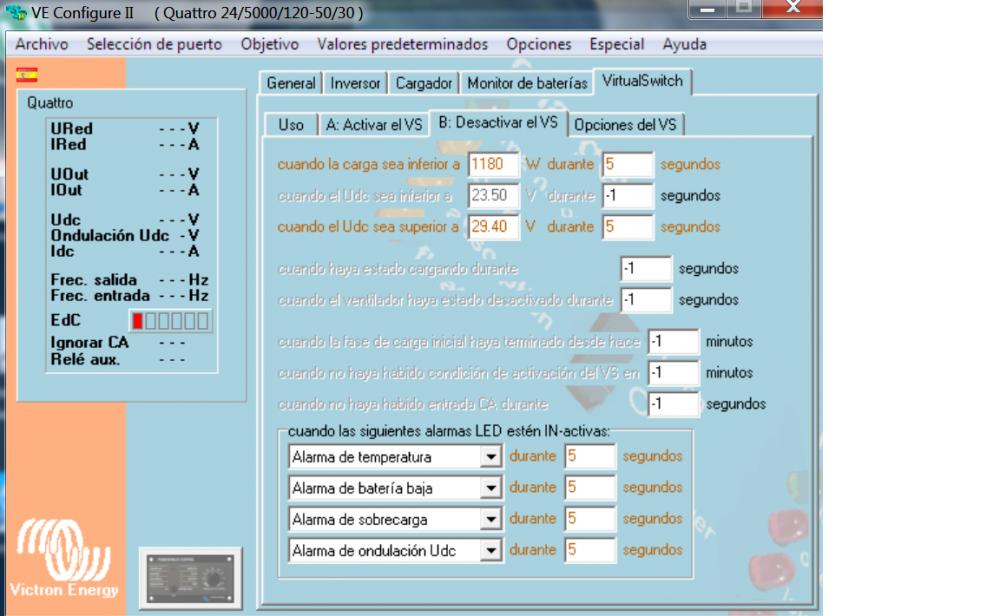Click seconds field for Udc superior condition
The image size is (1000, 616).
click(628, 227)
